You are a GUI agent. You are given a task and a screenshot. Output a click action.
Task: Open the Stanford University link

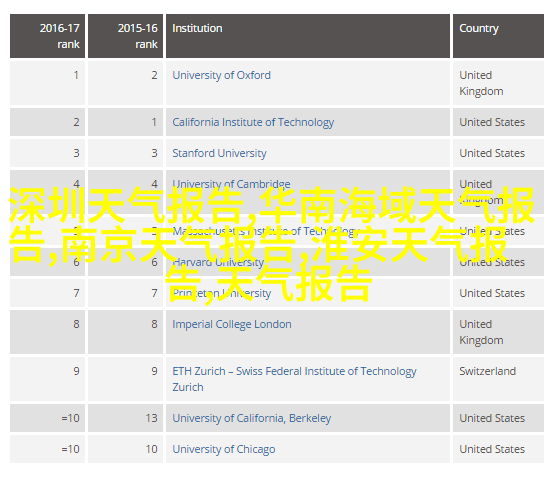coord(219,154)
